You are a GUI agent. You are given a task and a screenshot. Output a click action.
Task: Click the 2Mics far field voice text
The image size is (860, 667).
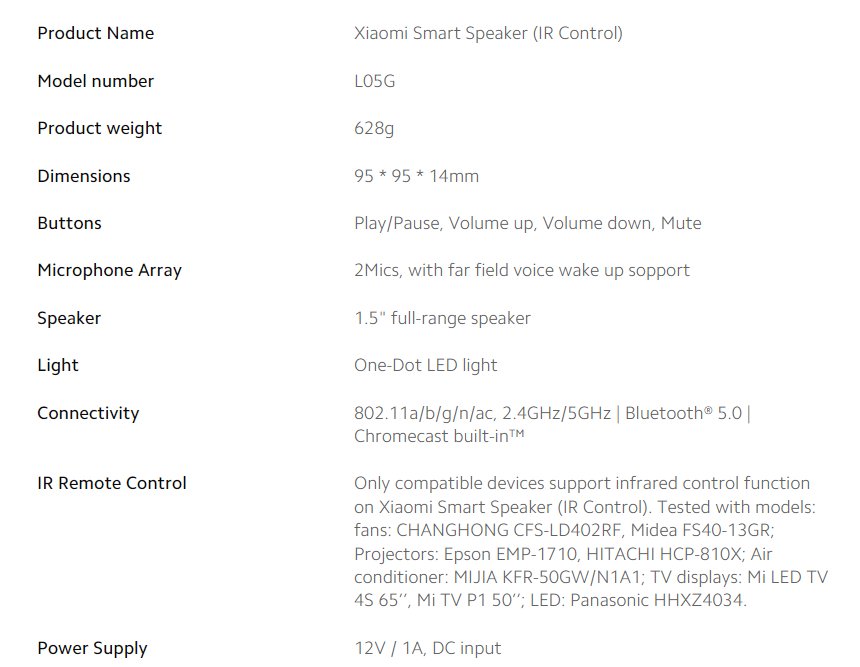click(x=522, y=270)
